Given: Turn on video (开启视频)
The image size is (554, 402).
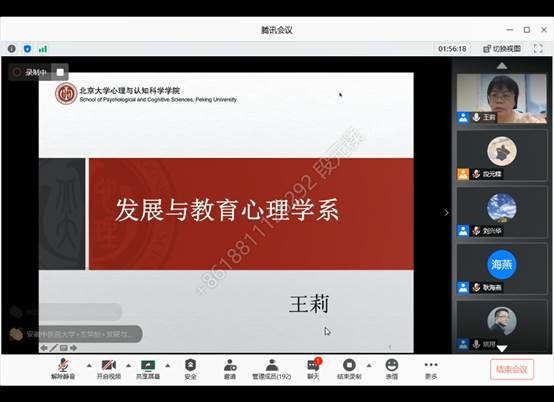Looking at the screenshot, I should pos(109,369).
